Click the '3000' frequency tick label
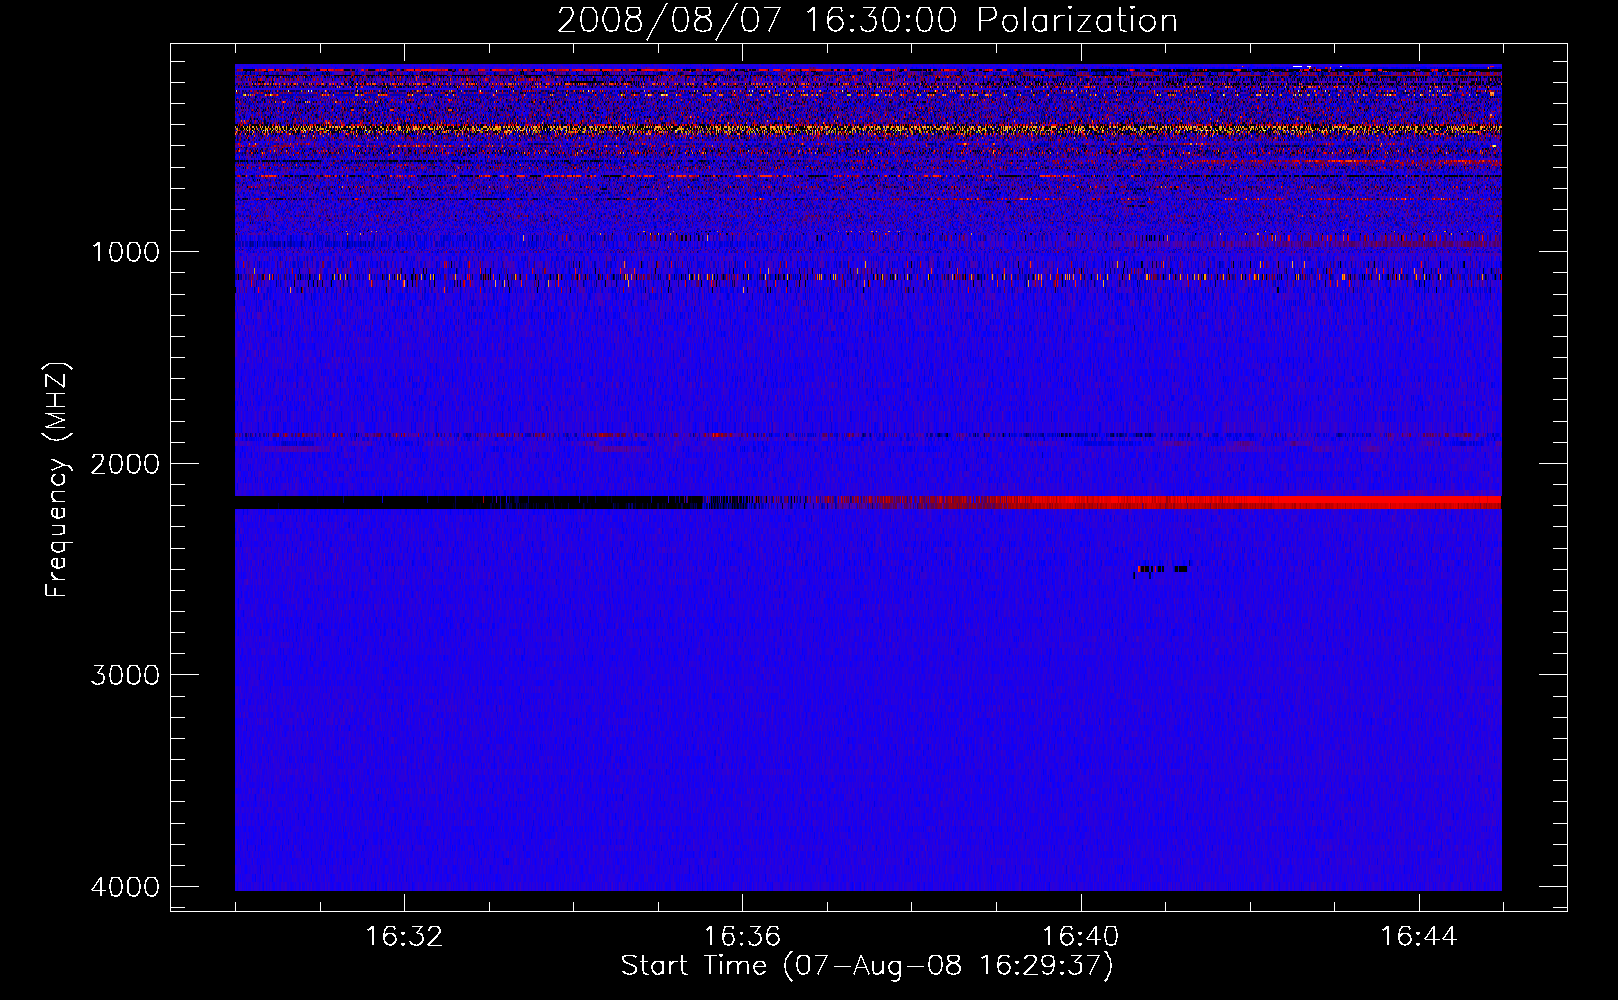1618x1000 pixels. tap(125, 675)
